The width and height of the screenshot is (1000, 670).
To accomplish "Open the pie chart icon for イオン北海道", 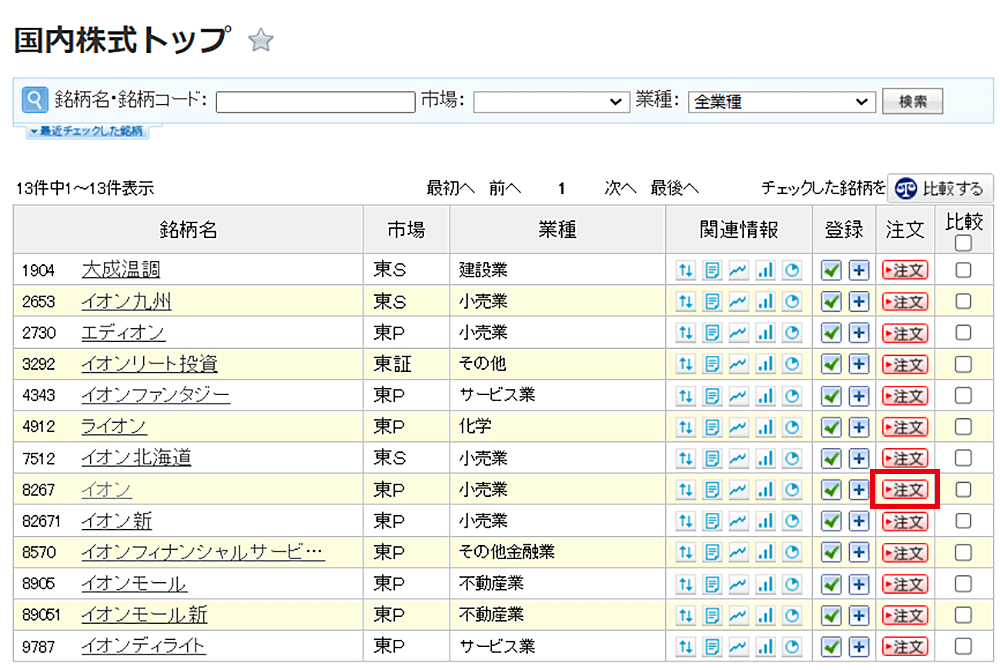I will click(792, 458).
